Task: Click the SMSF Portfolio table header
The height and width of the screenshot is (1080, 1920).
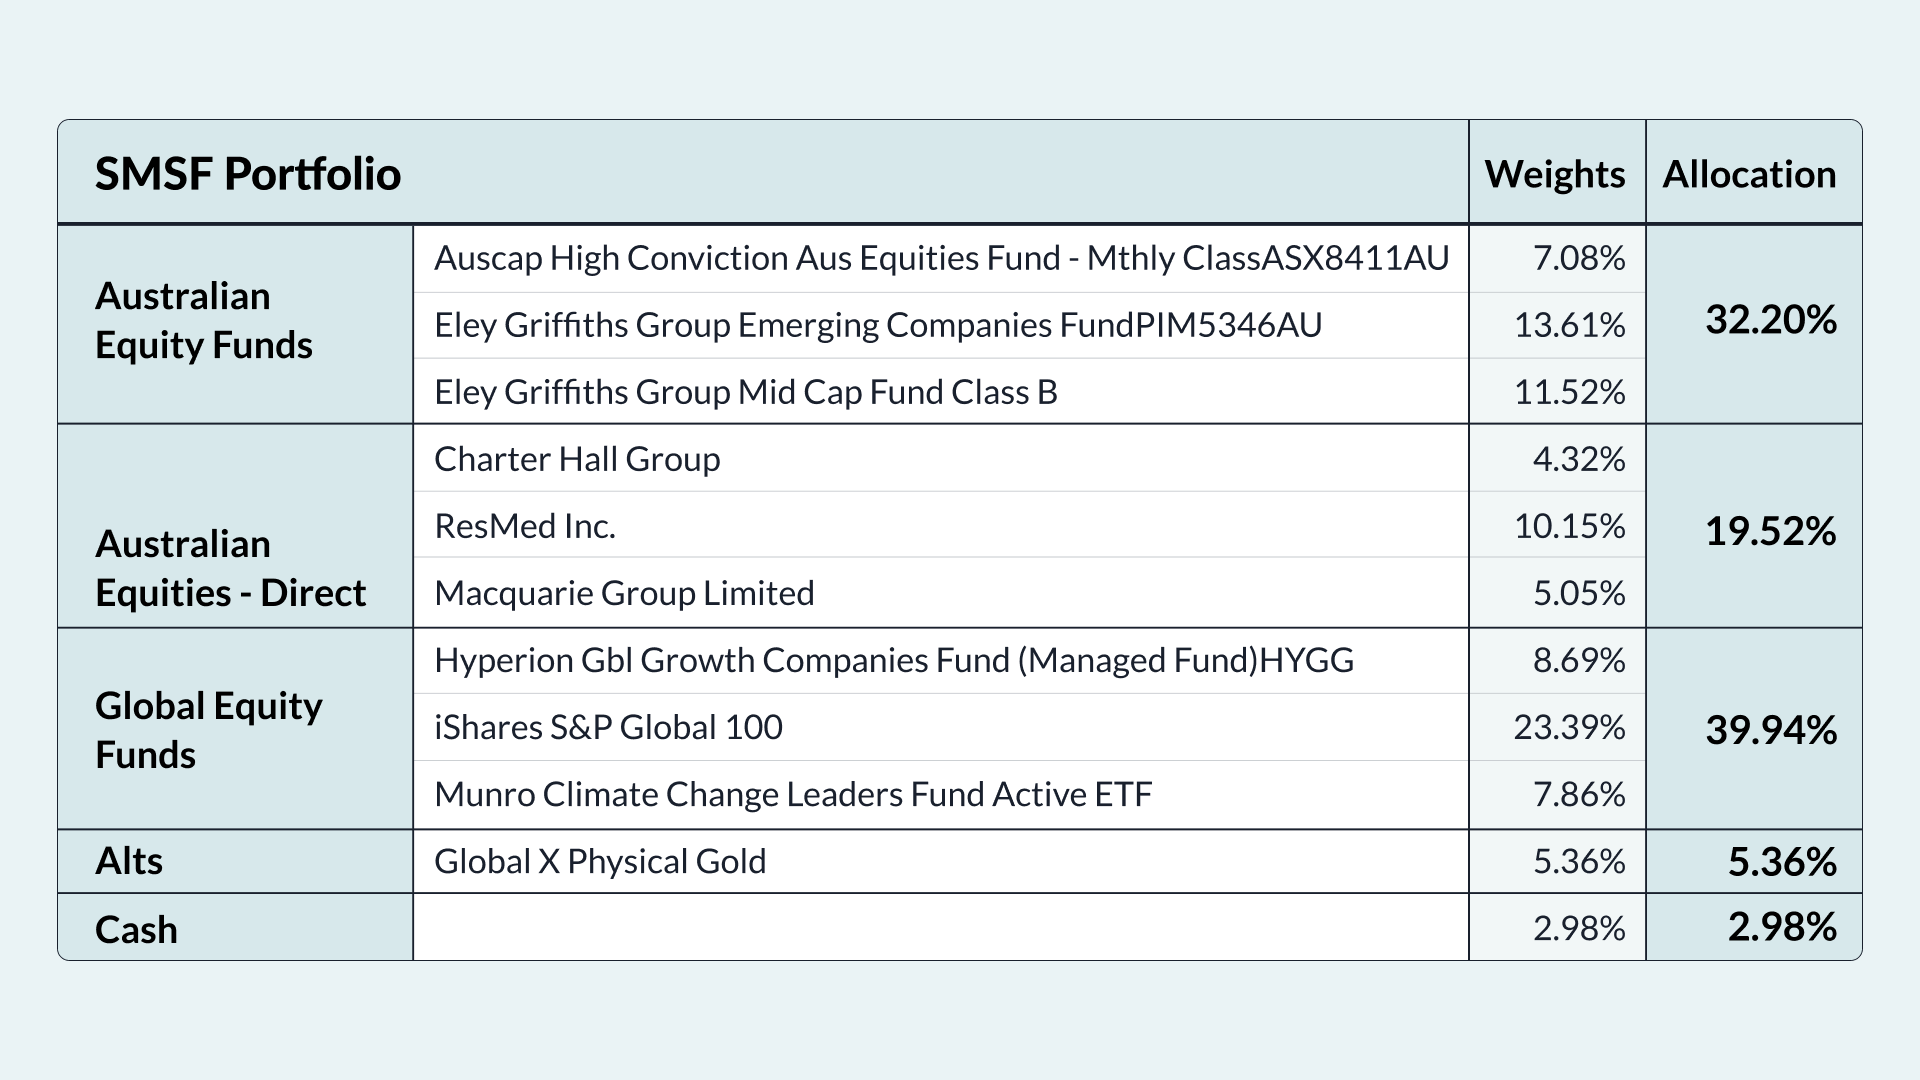Action: (248, 174)
